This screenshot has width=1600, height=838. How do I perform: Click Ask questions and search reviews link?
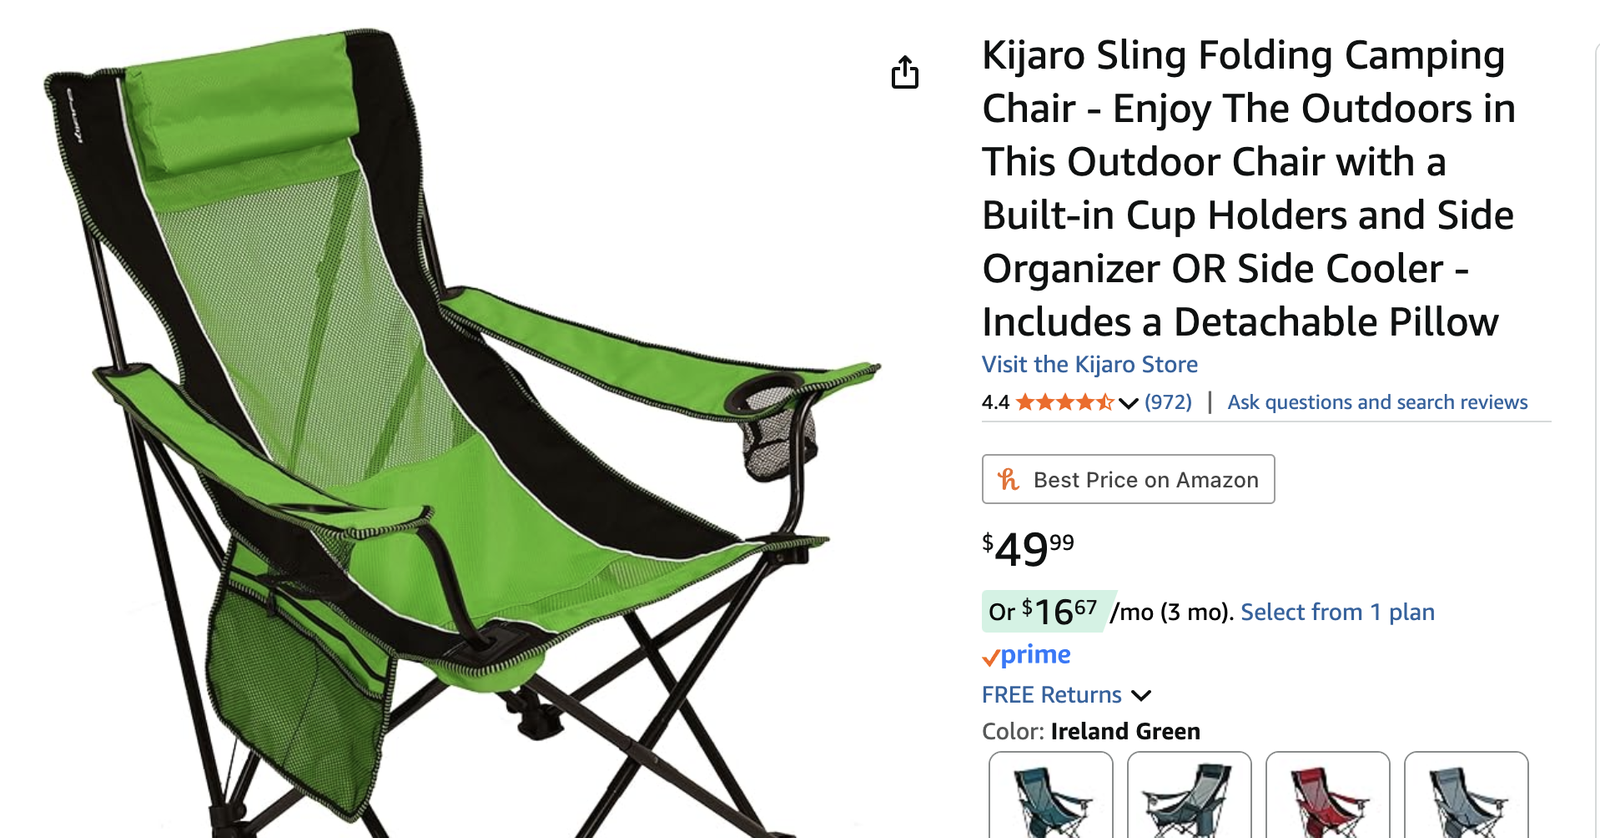(1377, 402)
